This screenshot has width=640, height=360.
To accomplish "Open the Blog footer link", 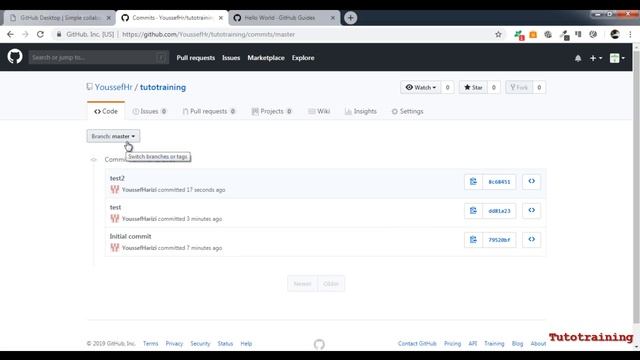I will (x=517, y=344).
